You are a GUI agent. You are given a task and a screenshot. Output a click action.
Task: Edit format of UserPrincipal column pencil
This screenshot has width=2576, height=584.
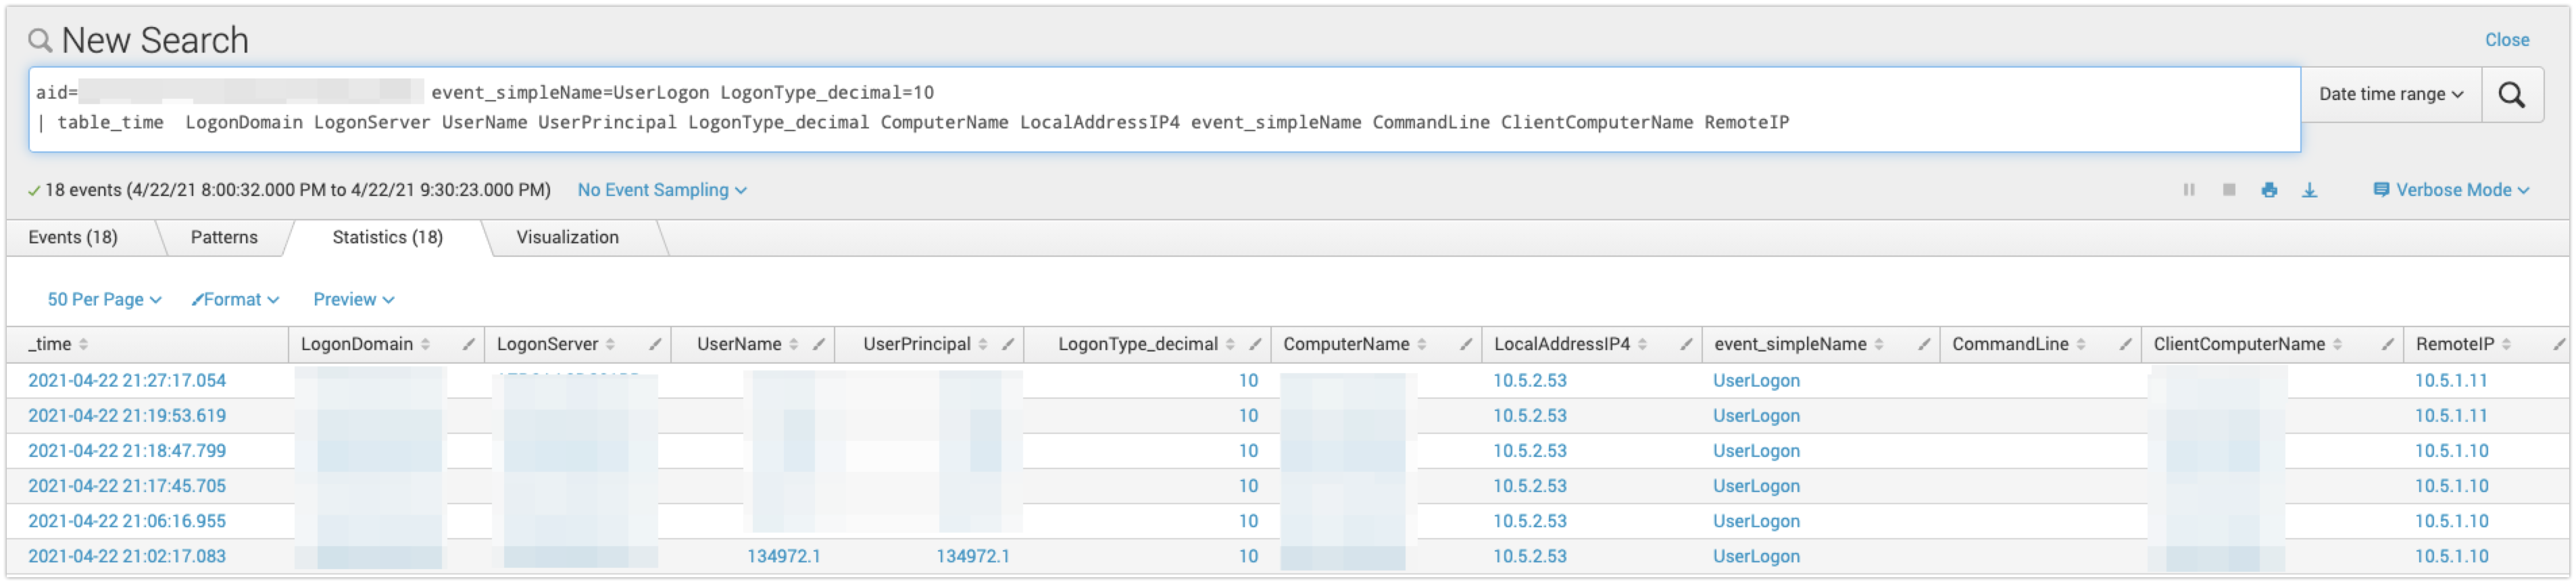click(x=1008, y=344)
